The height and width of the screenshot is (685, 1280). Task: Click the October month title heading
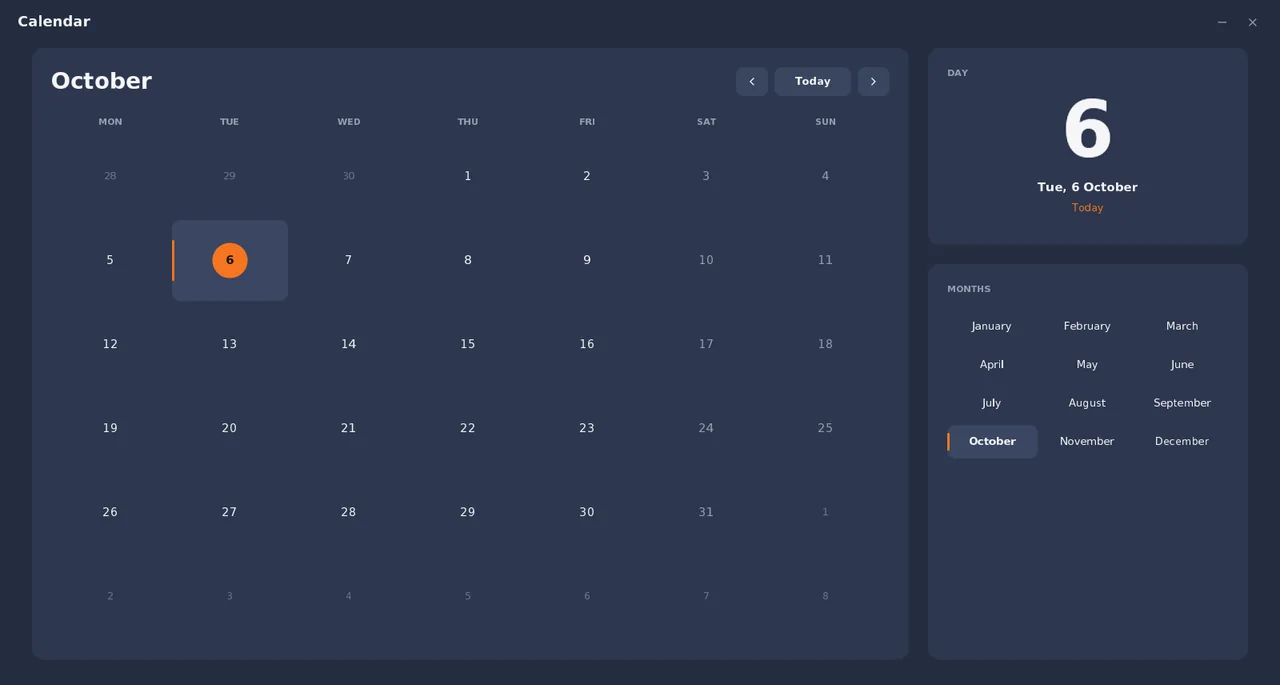[x=101, y=81]
